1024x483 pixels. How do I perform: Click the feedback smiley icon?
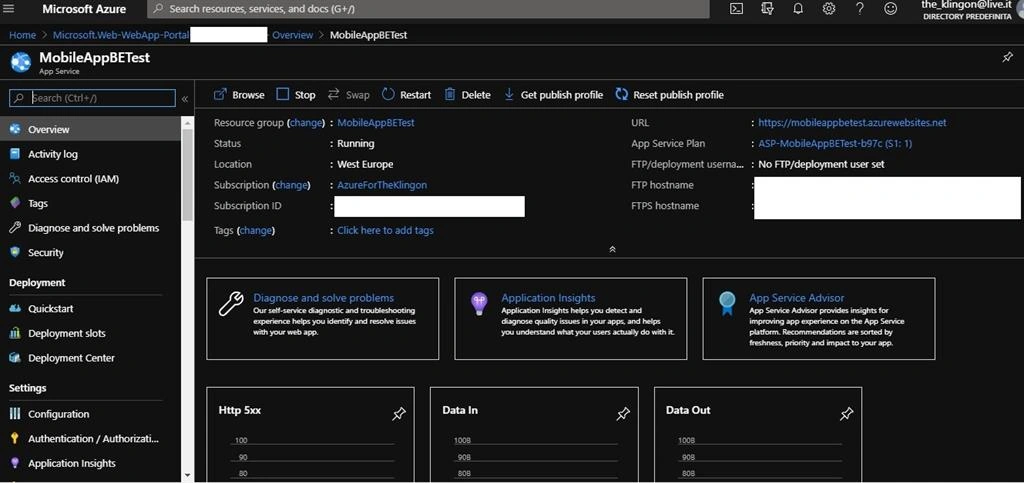pos(890,8)
